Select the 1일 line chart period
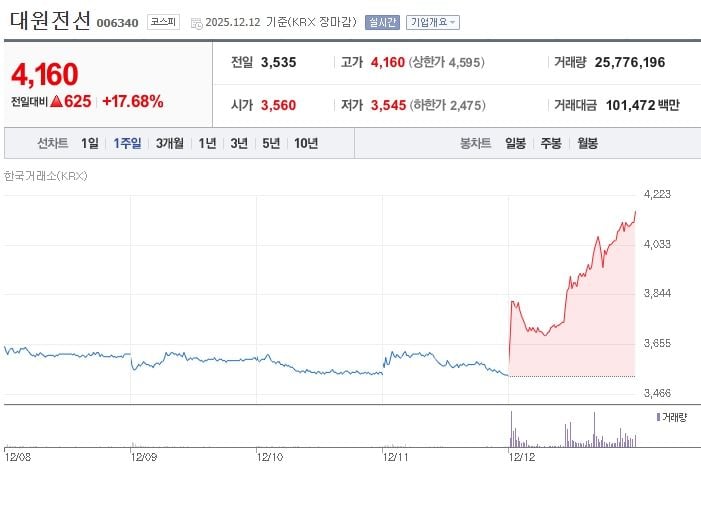 pyautogui.click(x=90, y=143)
